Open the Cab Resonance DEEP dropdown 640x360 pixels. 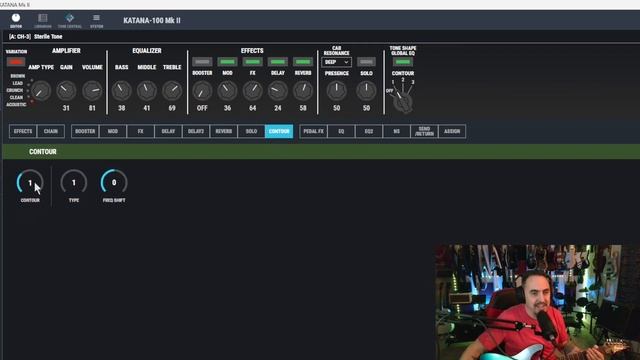tap(336, 62)
